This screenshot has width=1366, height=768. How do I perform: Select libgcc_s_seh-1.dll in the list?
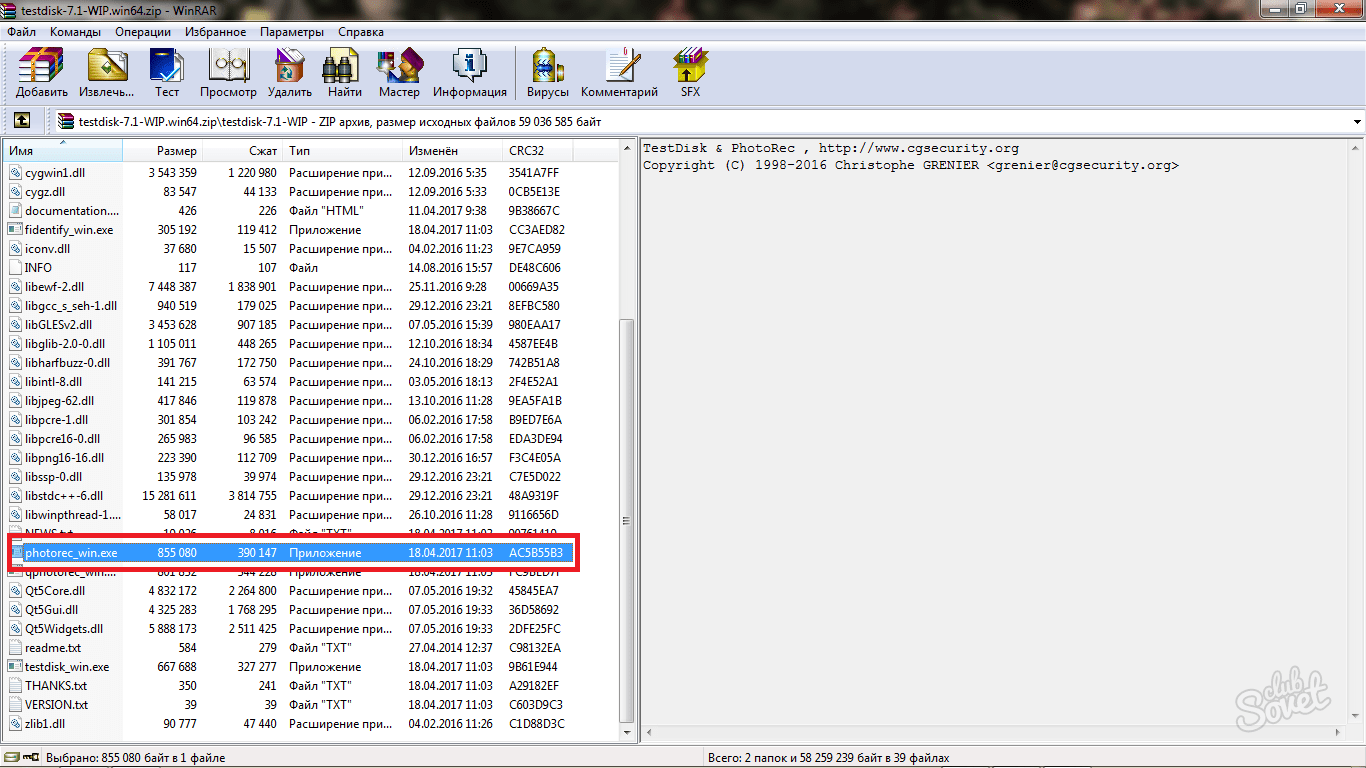coord(71,305)
